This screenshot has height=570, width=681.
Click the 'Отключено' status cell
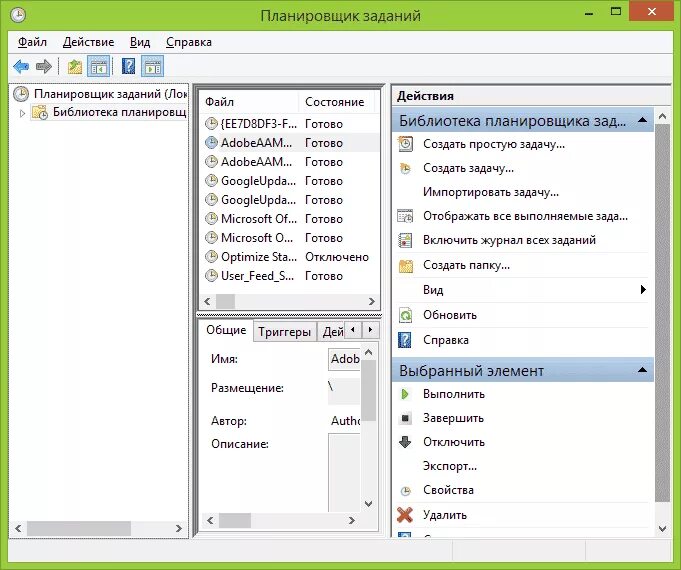tap(337, 257)
